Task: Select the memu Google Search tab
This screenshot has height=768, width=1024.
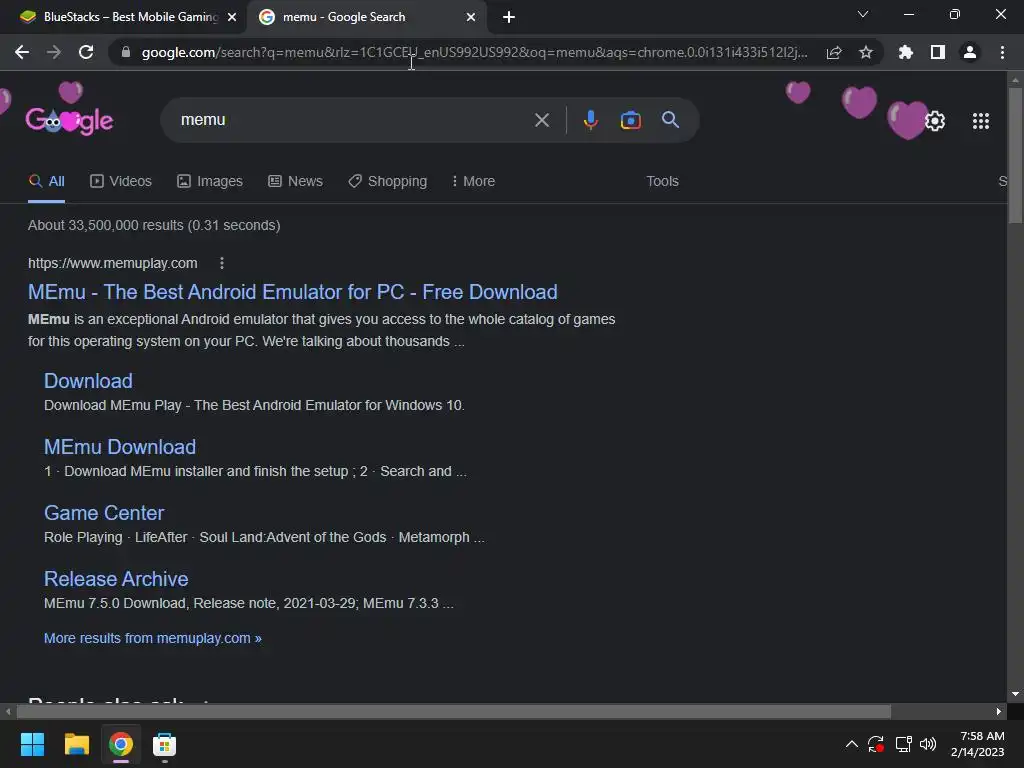Action: coord(367,17)
